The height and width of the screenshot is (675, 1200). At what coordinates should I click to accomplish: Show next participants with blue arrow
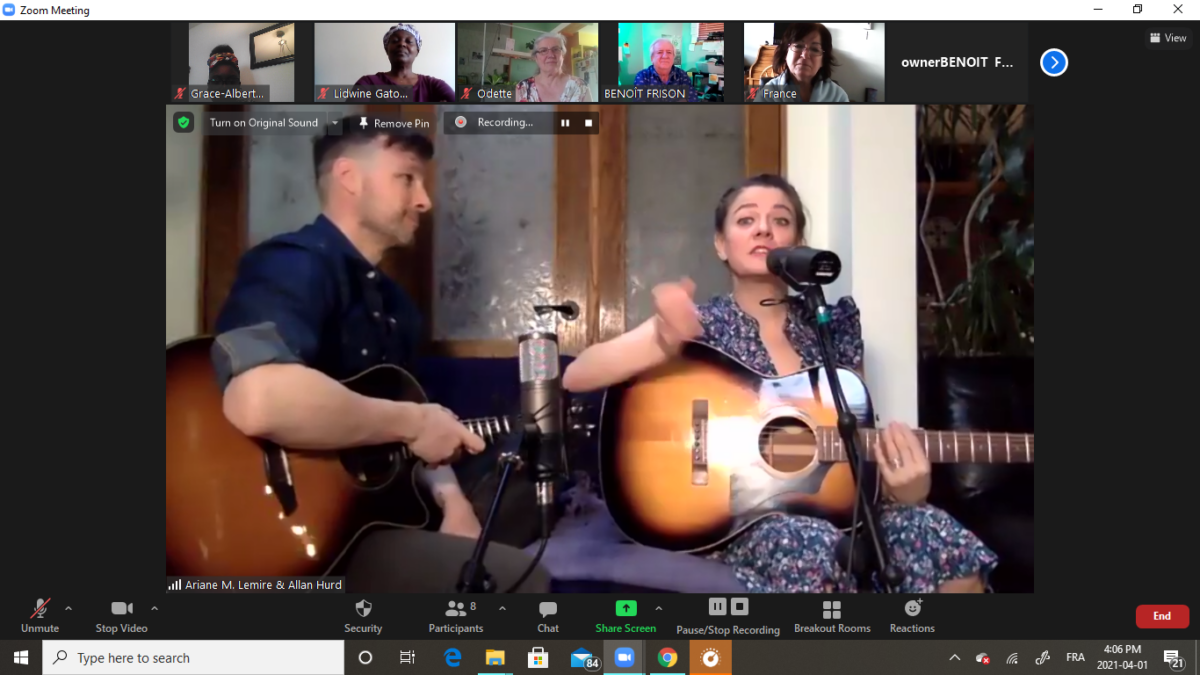click(x=1054, y=63)
